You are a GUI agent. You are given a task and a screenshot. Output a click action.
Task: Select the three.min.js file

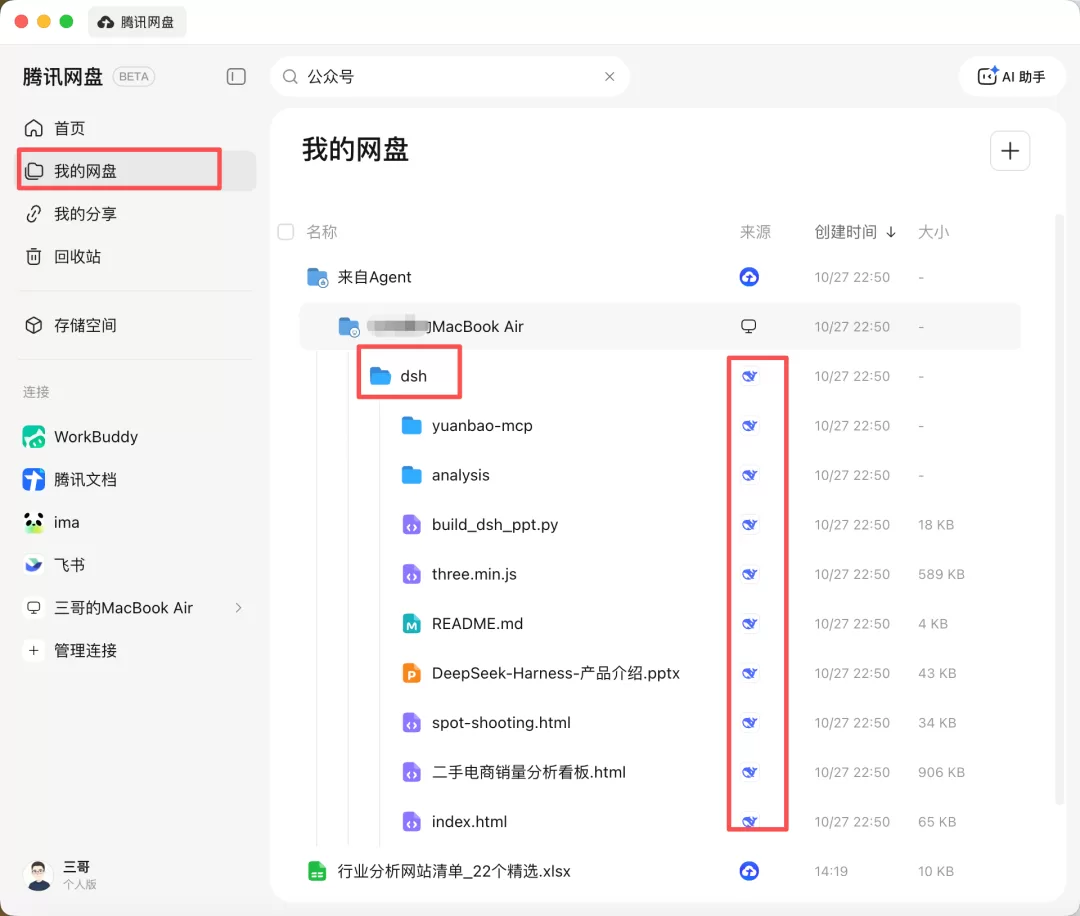point(474,574)
